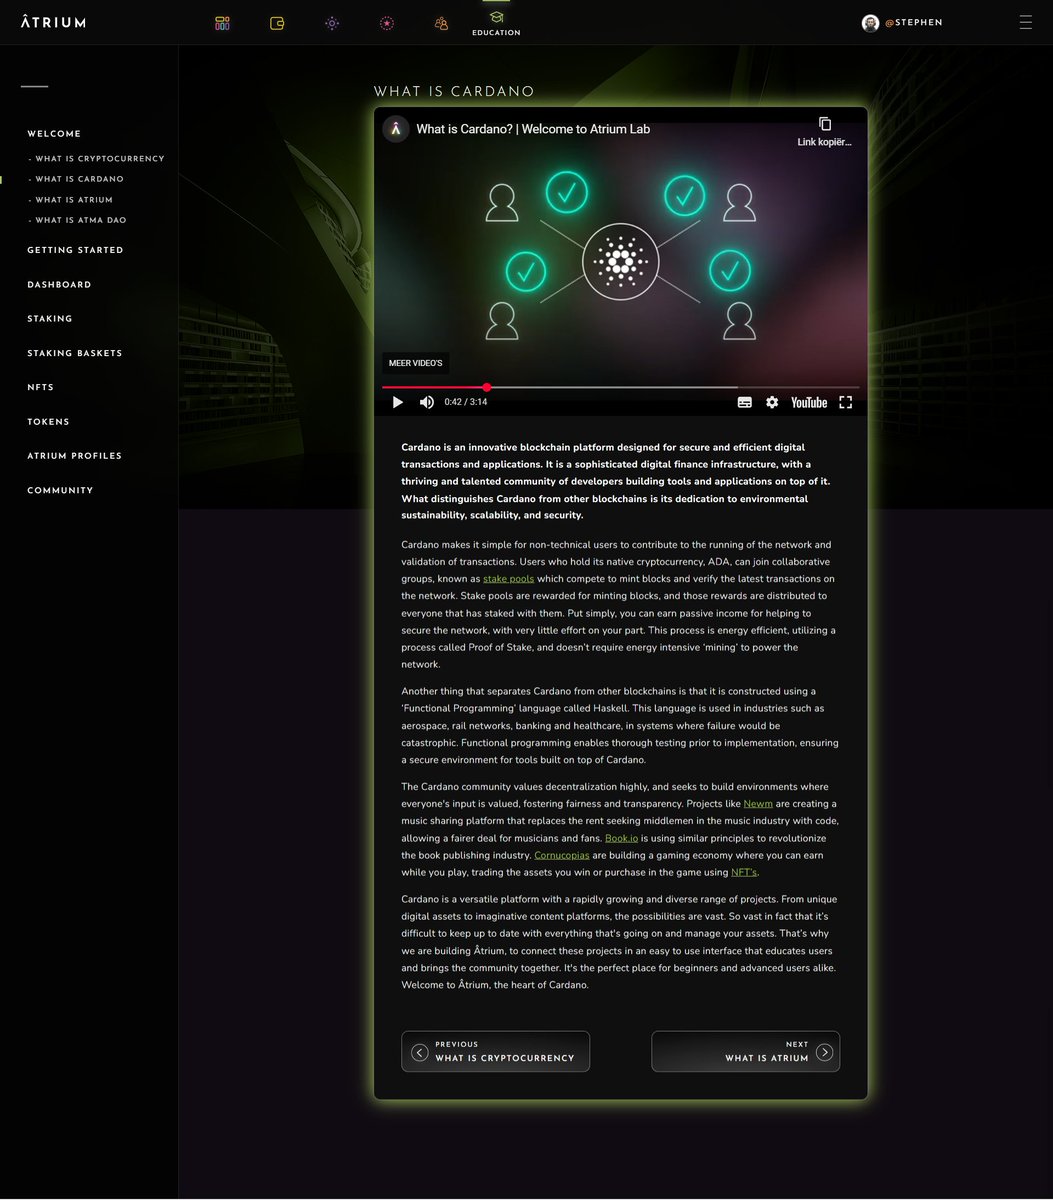Viewport: 1053px width, 1200px height.
Task: Select Welcome section in sidebar
Action: 54,134
